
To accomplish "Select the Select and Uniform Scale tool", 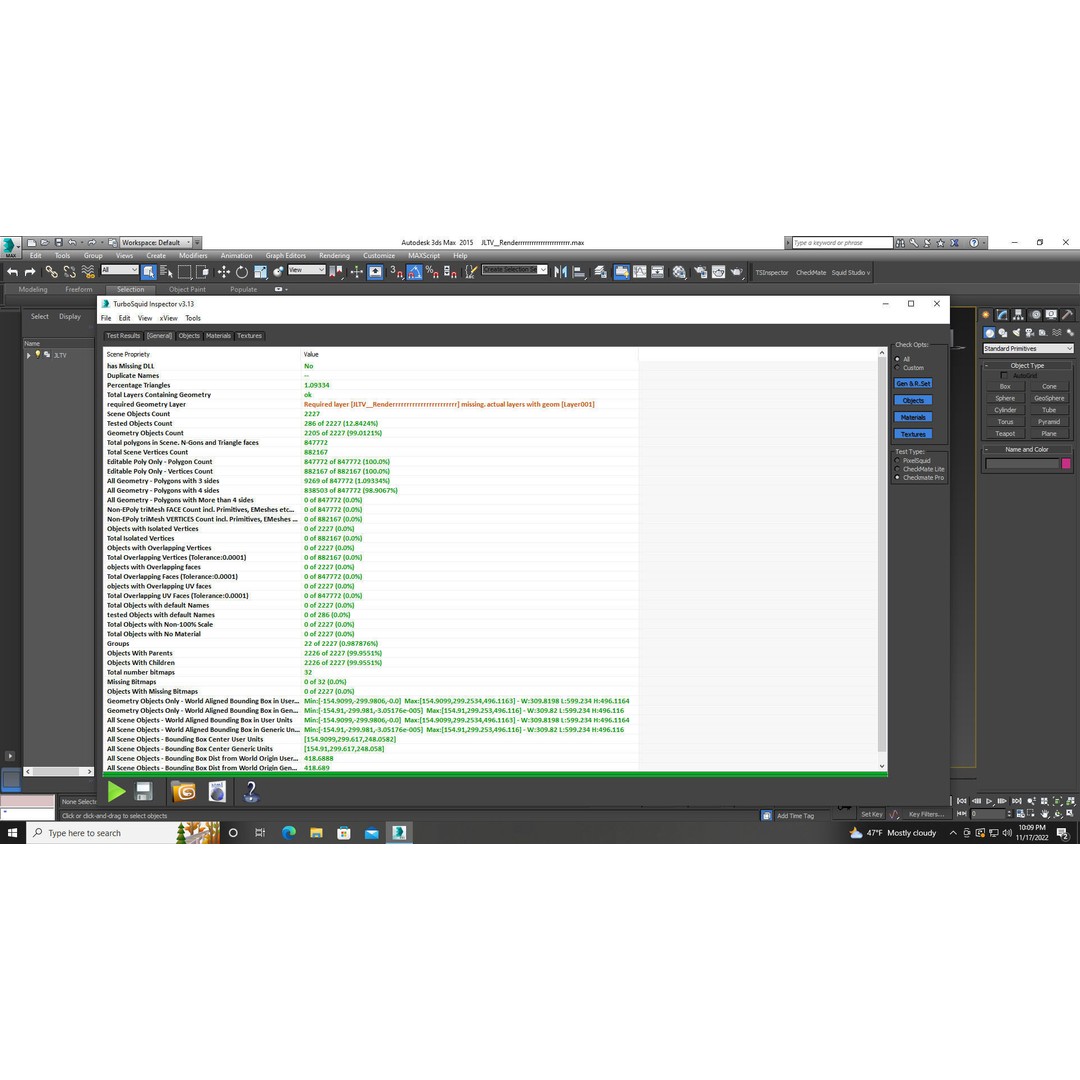I will click(260, 272).
